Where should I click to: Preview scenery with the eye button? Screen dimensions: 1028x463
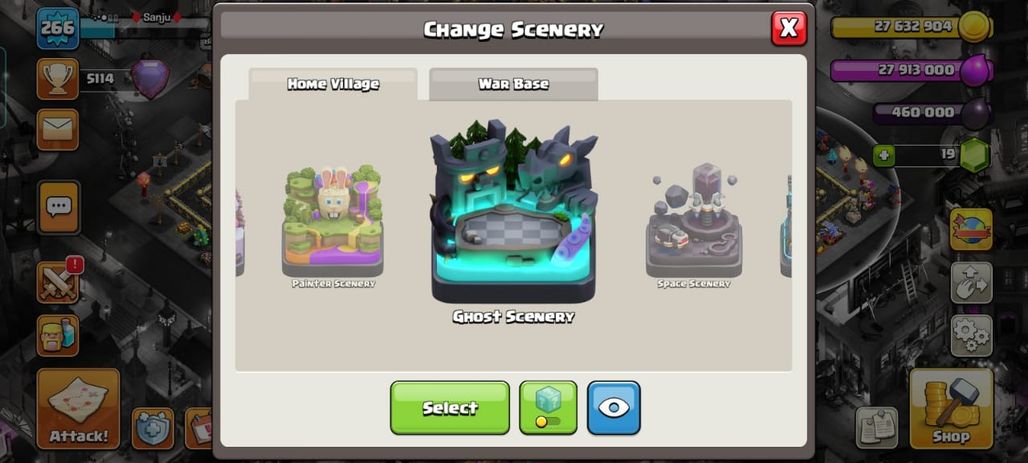(x=614, y=407)
